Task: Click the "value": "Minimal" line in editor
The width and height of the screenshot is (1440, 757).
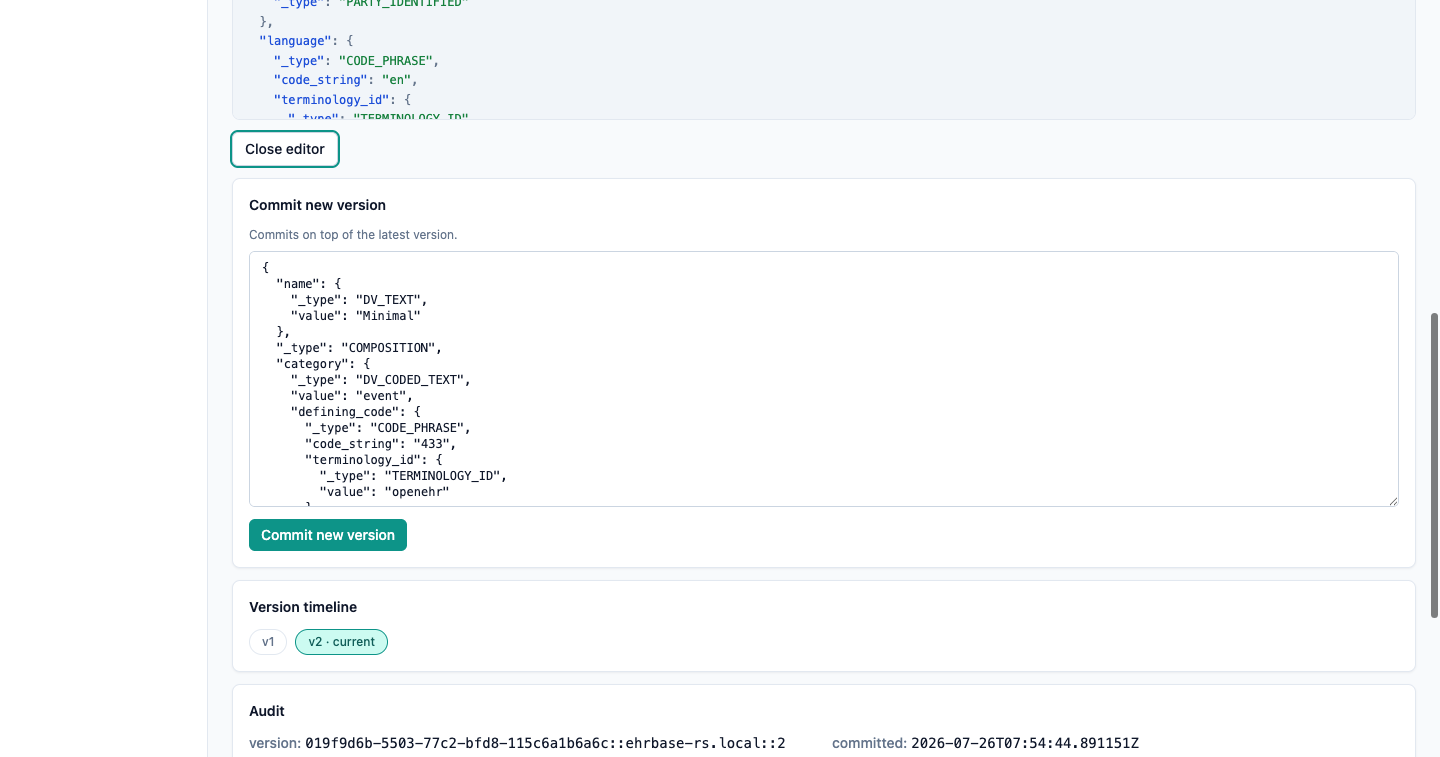Action: [355, 316]
